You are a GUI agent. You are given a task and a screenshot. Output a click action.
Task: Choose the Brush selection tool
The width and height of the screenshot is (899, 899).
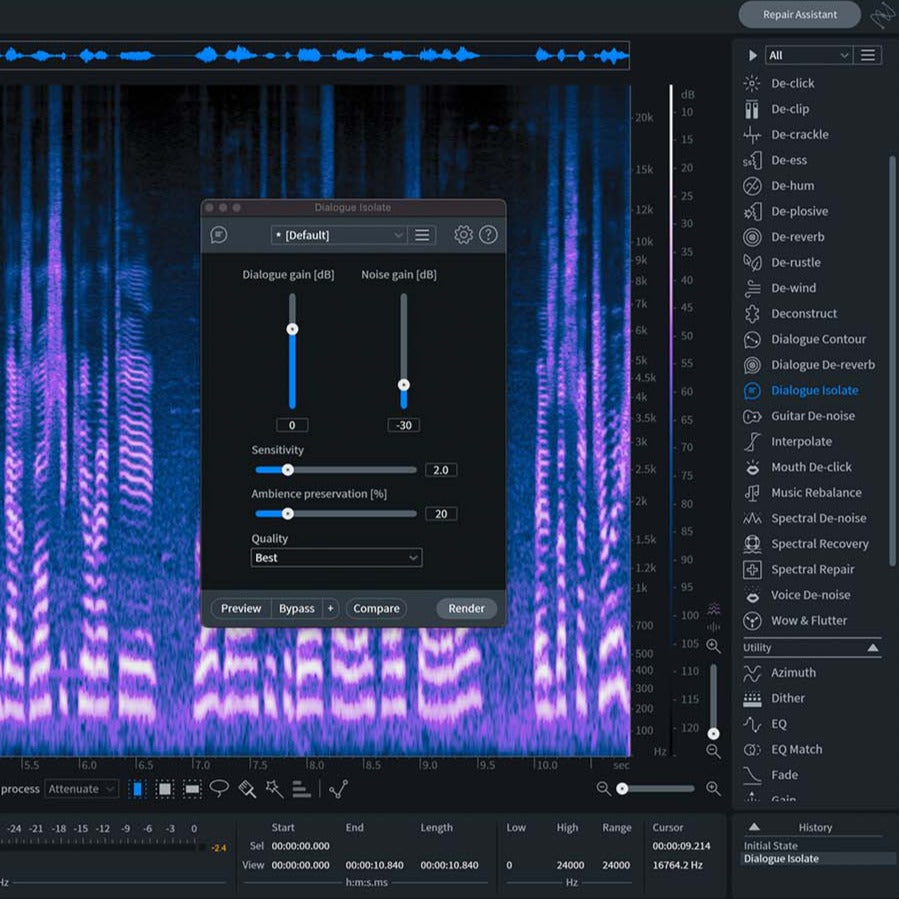click(247, 788)
